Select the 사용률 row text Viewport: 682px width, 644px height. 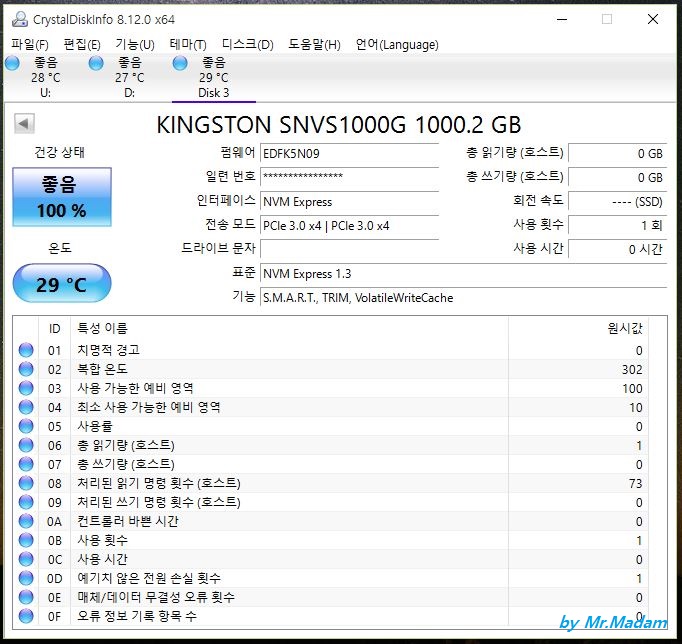click(95, 426)
